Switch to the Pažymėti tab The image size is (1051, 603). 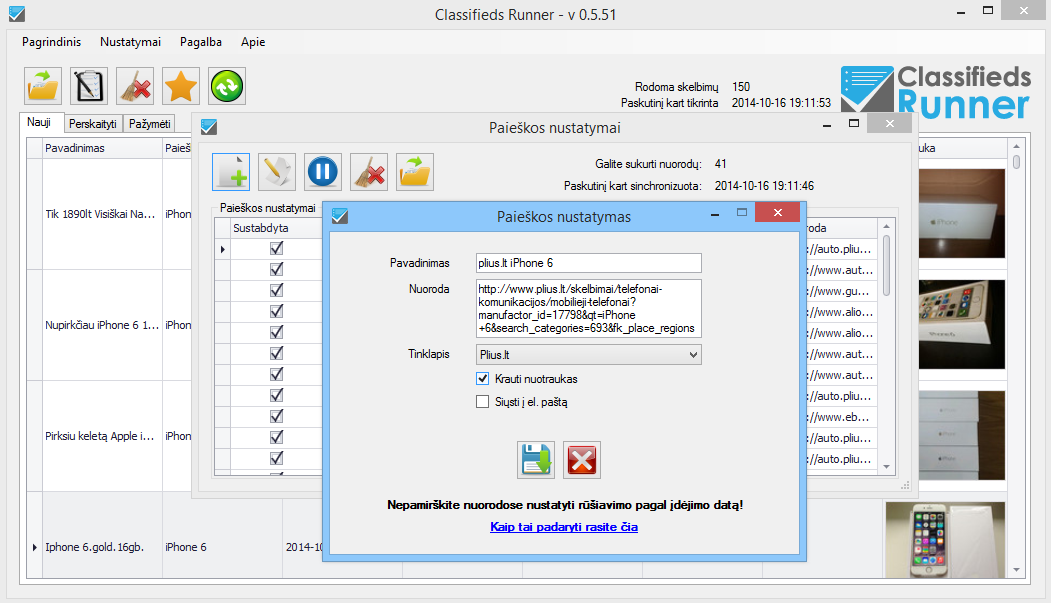[x=149, y=124]
